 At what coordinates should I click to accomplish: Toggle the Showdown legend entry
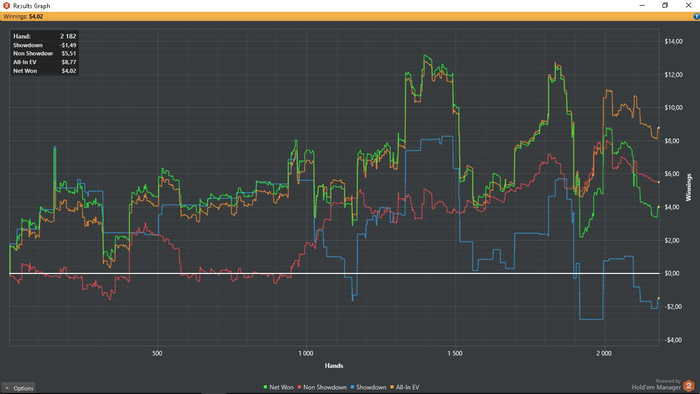tap(368, 387)
